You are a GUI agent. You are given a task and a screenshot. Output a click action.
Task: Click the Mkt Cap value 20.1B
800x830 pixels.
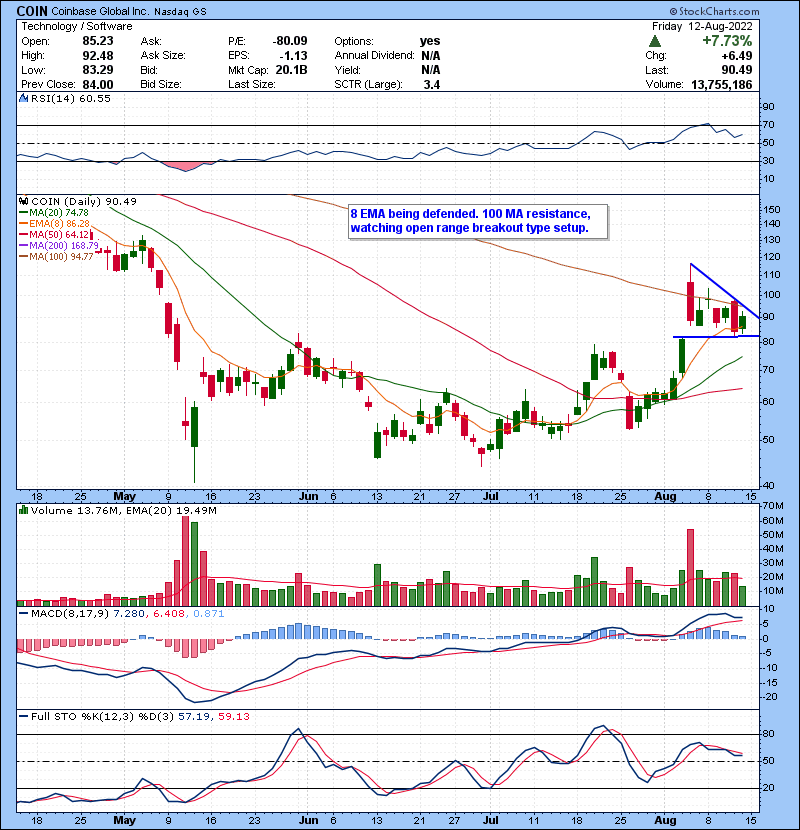(x=291, y=70)
